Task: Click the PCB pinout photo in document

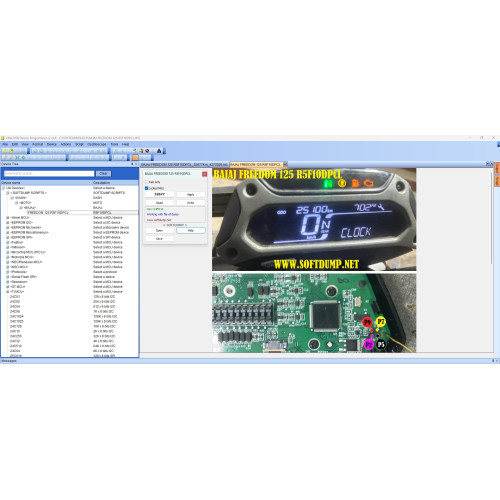Action: click(x=314, y=313)
